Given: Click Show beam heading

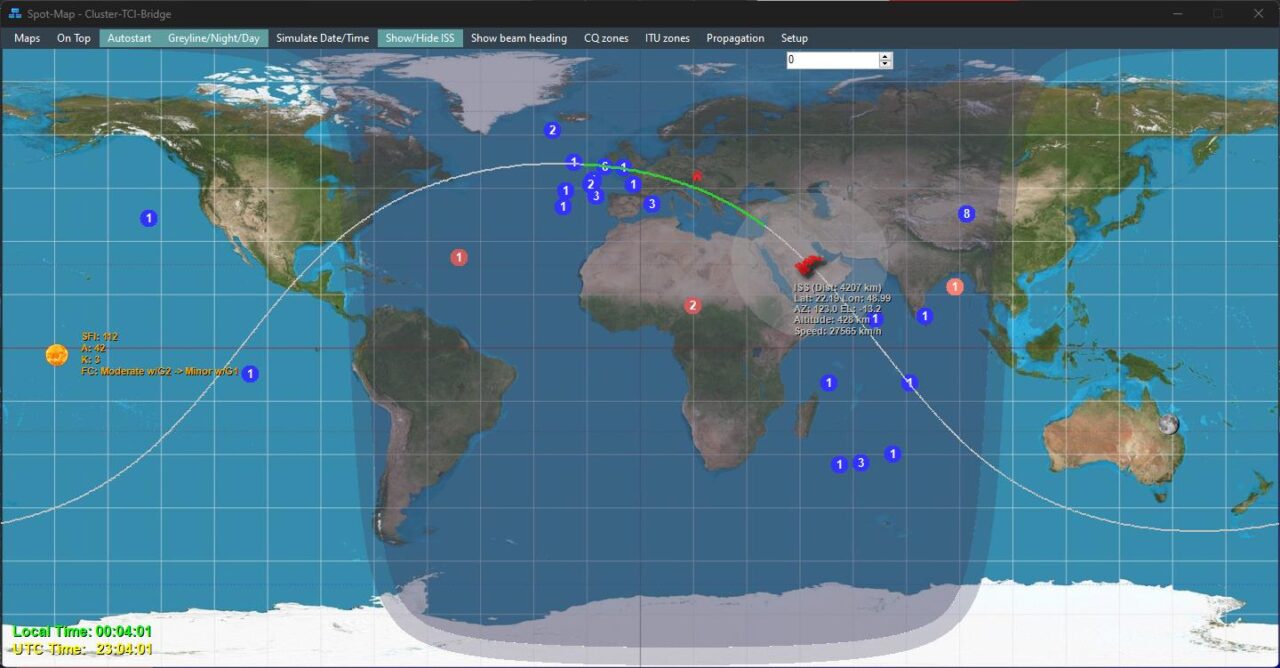Looking at the screenshot, I should (x=518, y=38).
